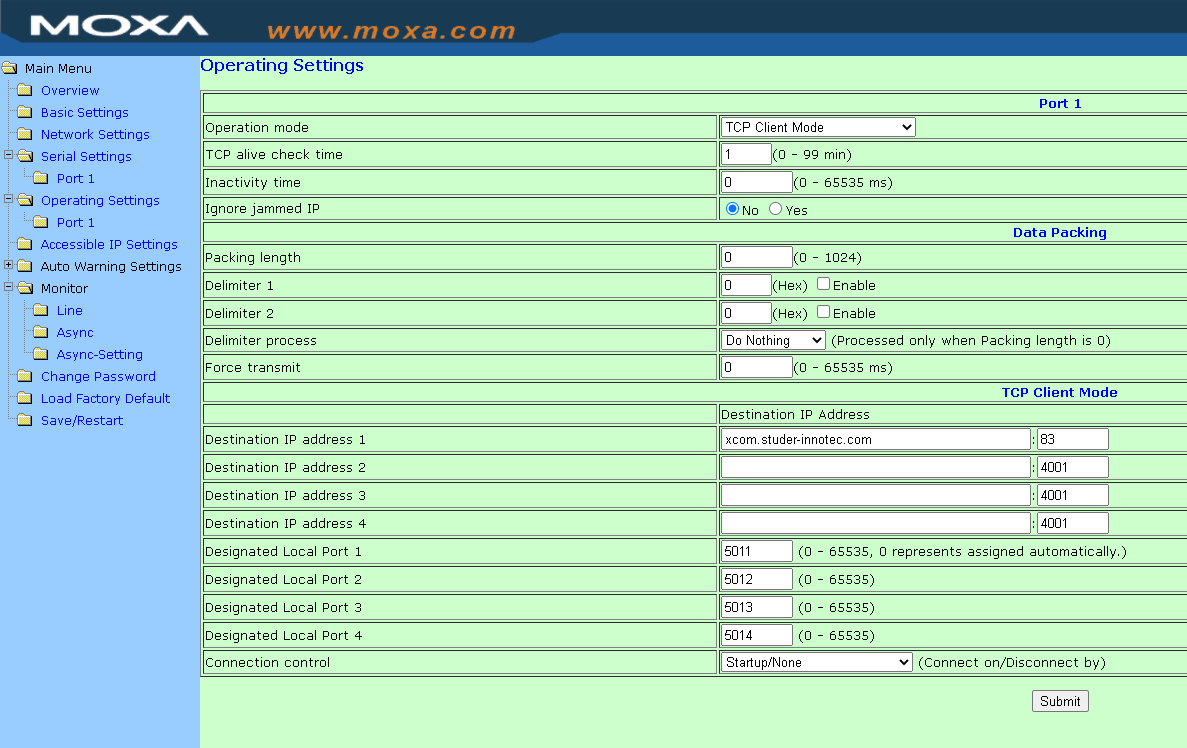Click the folder icon of Port 1 under Serial Settings
The height and width of the screenshot is (748, 1187).
click(41, 178)
